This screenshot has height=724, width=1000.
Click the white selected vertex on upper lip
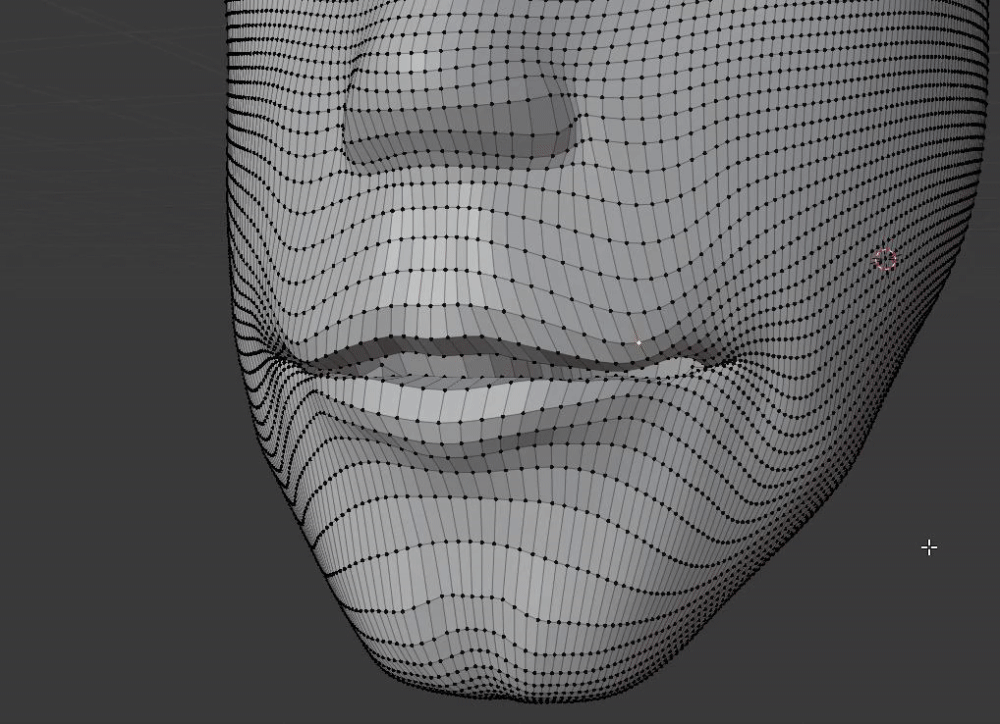(639, 343)
